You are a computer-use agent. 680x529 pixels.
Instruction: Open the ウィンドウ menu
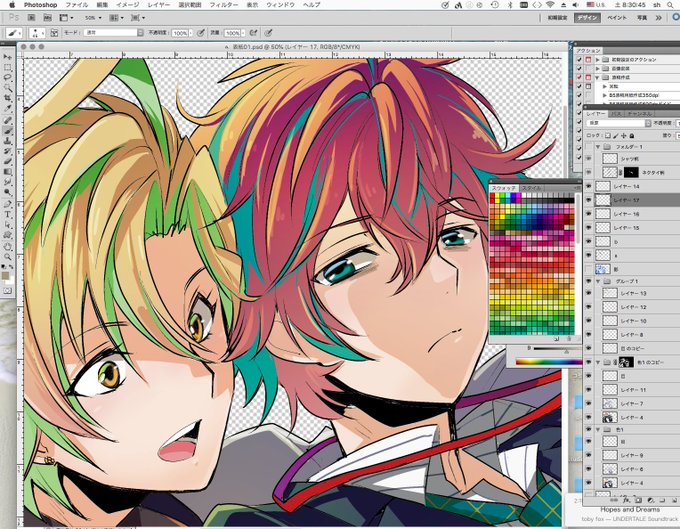(280, 5)
